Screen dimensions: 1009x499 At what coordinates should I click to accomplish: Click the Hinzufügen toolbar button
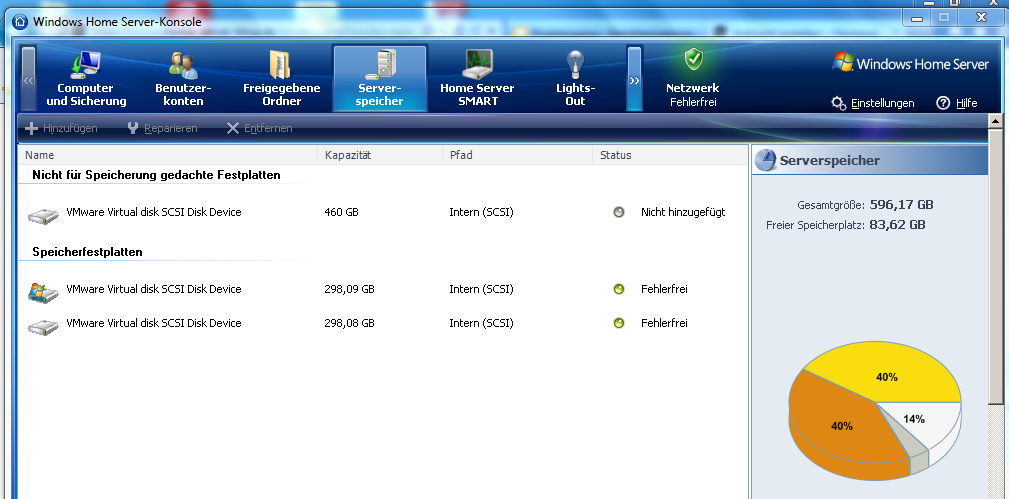click(x=61, y=128)
